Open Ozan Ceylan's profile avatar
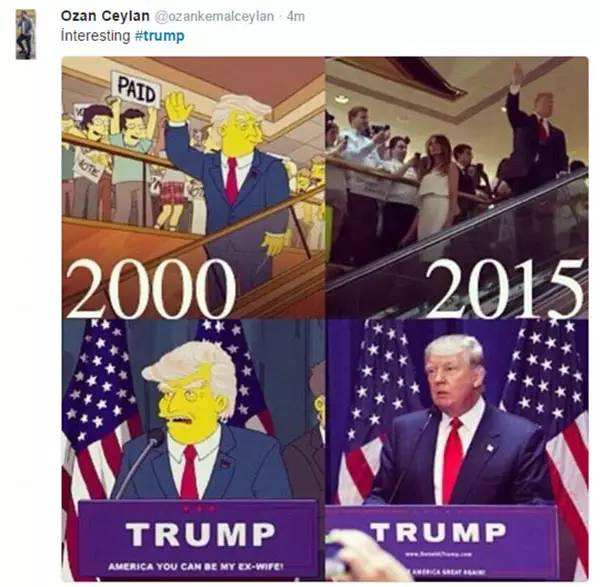The height and width of the screenshot is (587, 600). click(26, 34)
